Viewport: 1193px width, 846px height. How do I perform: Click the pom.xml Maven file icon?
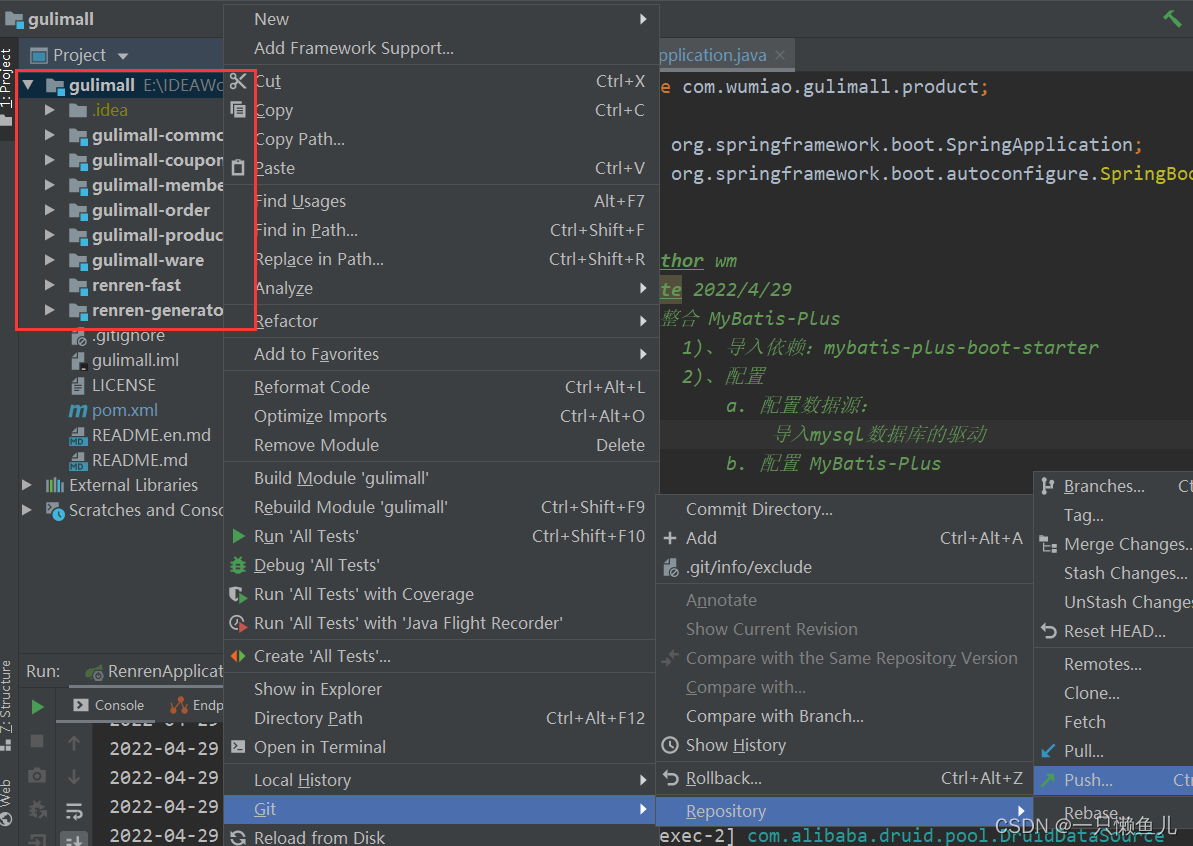click(x=78, y=410)
